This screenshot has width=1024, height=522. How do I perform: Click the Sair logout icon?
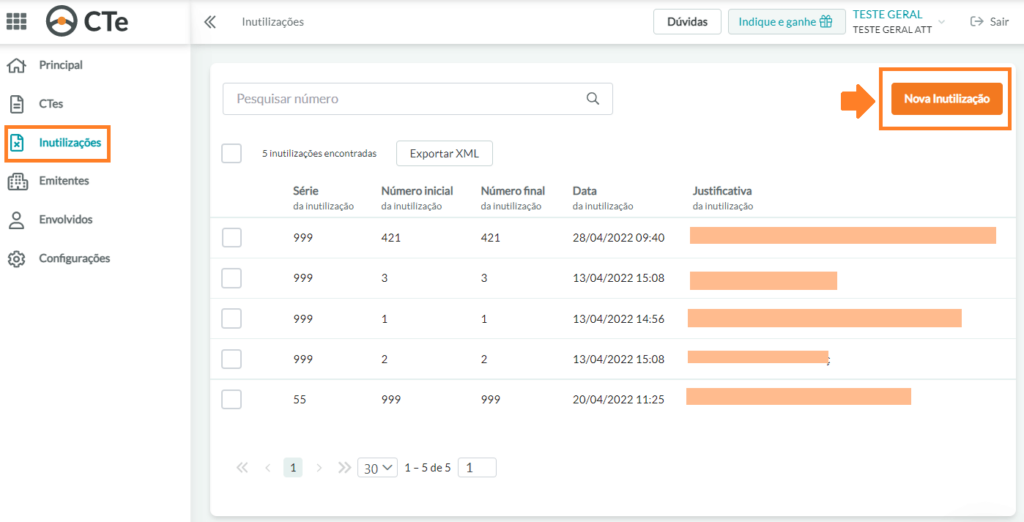[977, 22]
